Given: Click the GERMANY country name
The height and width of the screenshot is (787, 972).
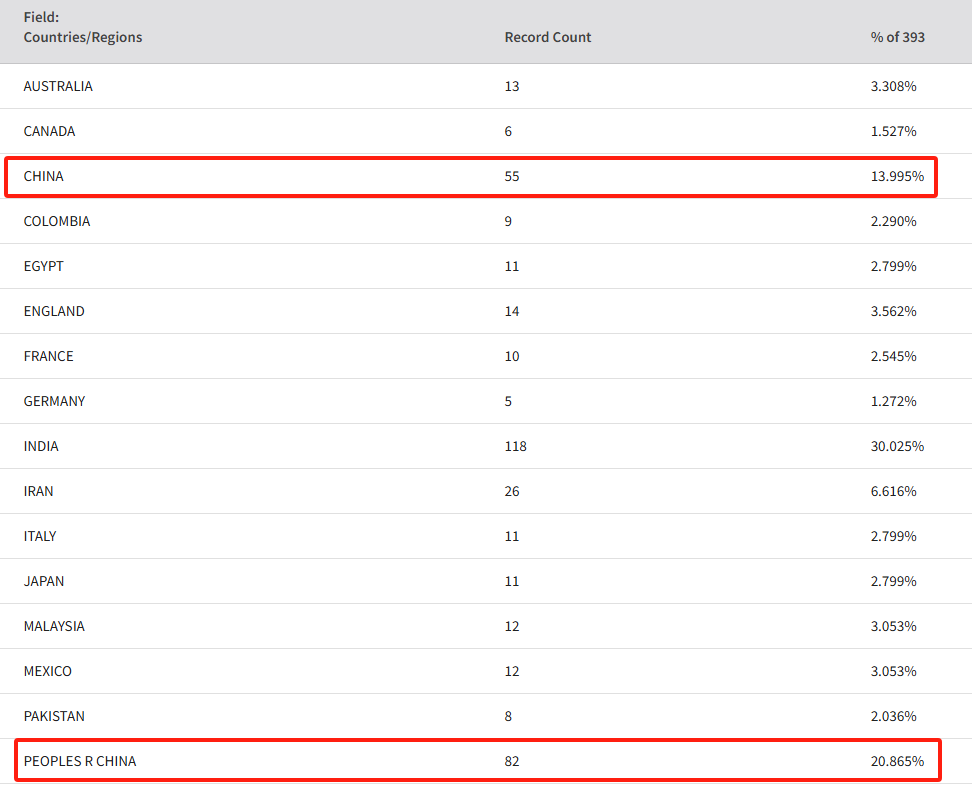Looking at the screenshot, I should pyautogui.click(x=55, y=402).
